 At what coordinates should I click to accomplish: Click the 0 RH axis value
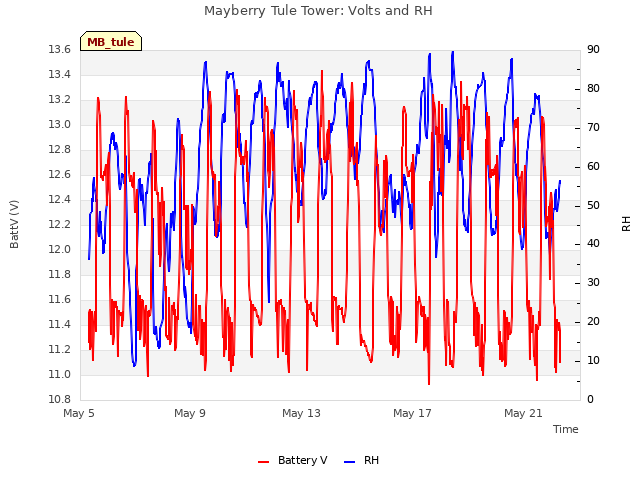point(590,399)
